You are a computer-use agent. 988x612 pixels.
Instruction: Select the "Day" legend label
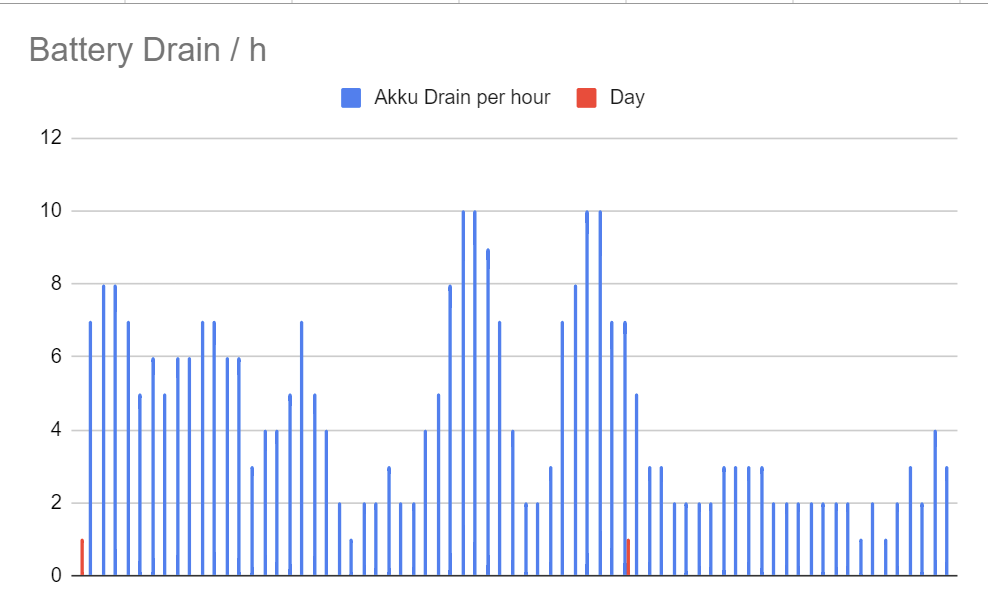tap(627, 97)
